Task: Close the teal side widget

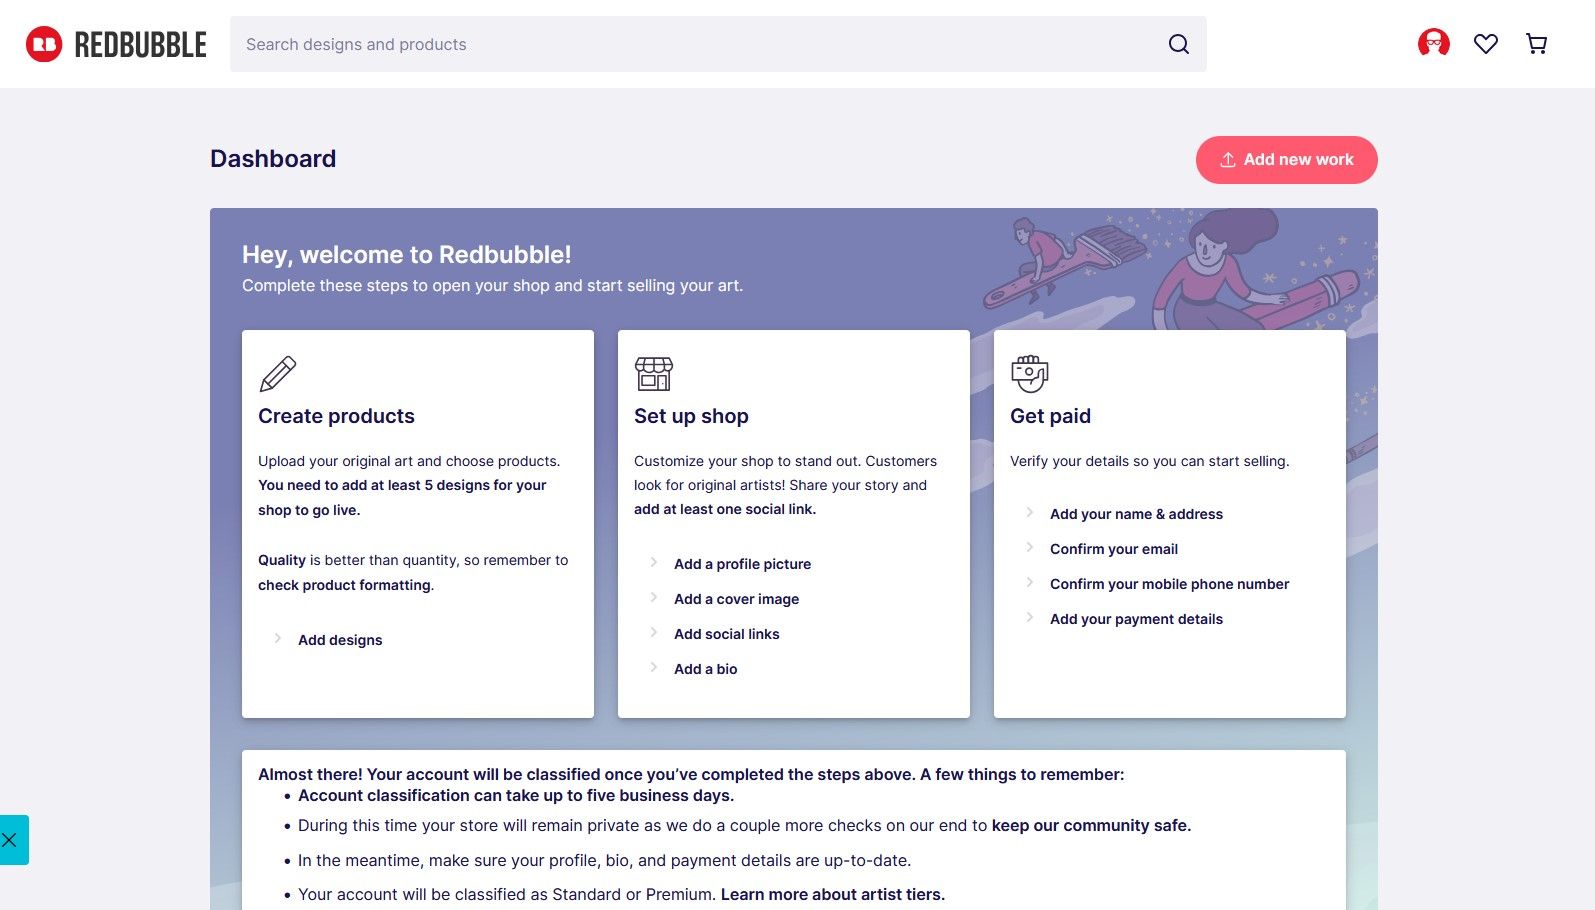Action: (10, 840)
